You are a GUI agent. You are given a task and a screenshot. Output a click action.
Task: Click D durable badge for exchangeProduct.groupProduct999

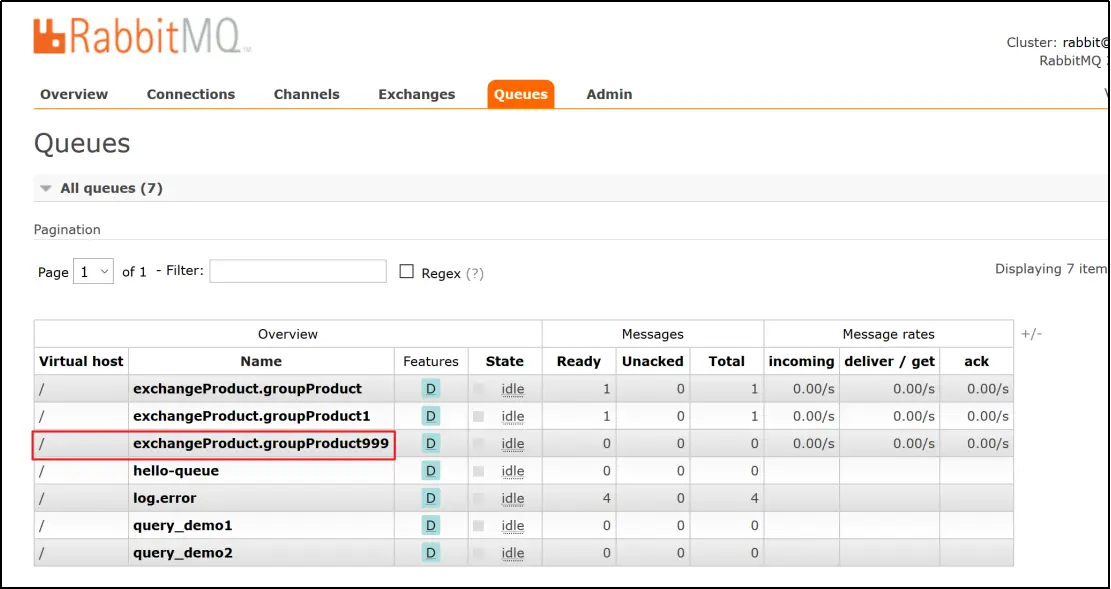pos(431,444)
